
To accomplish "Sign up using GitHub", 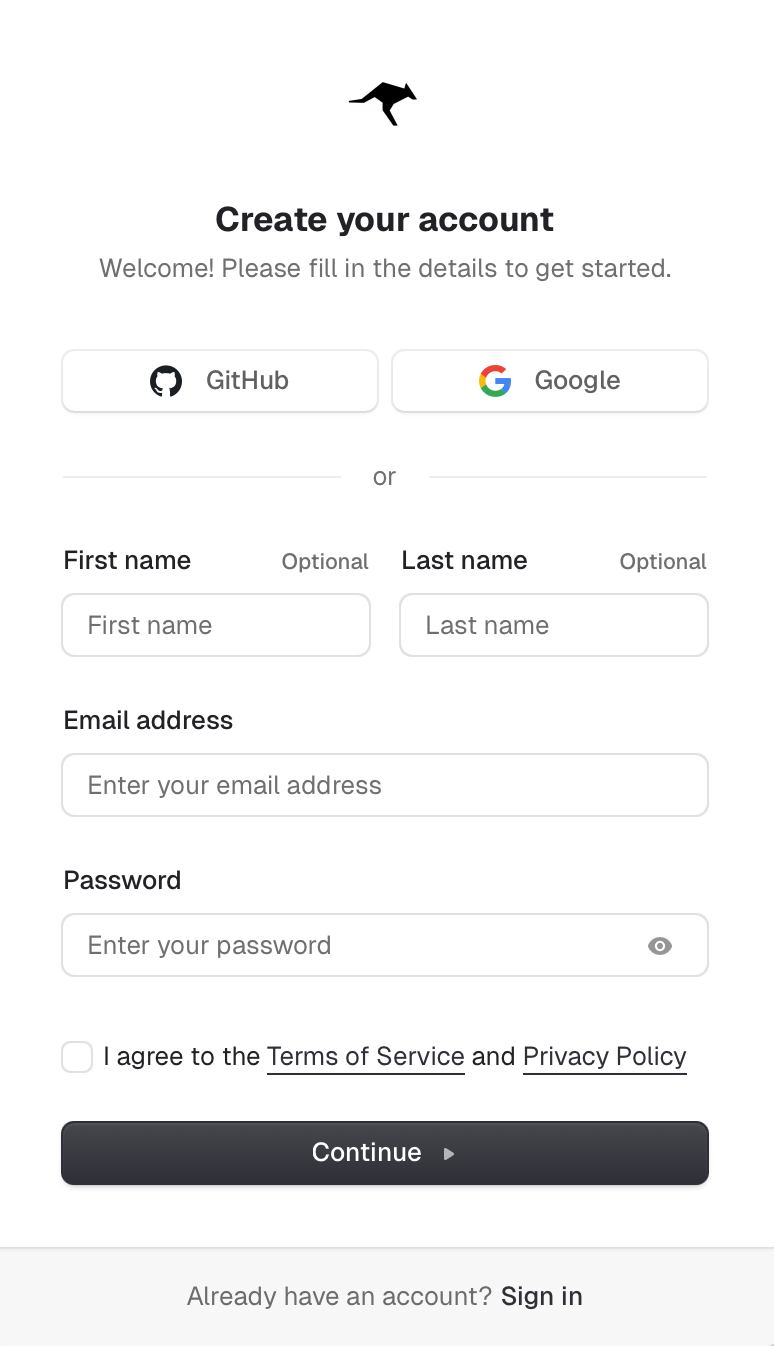I will point(220,380).
